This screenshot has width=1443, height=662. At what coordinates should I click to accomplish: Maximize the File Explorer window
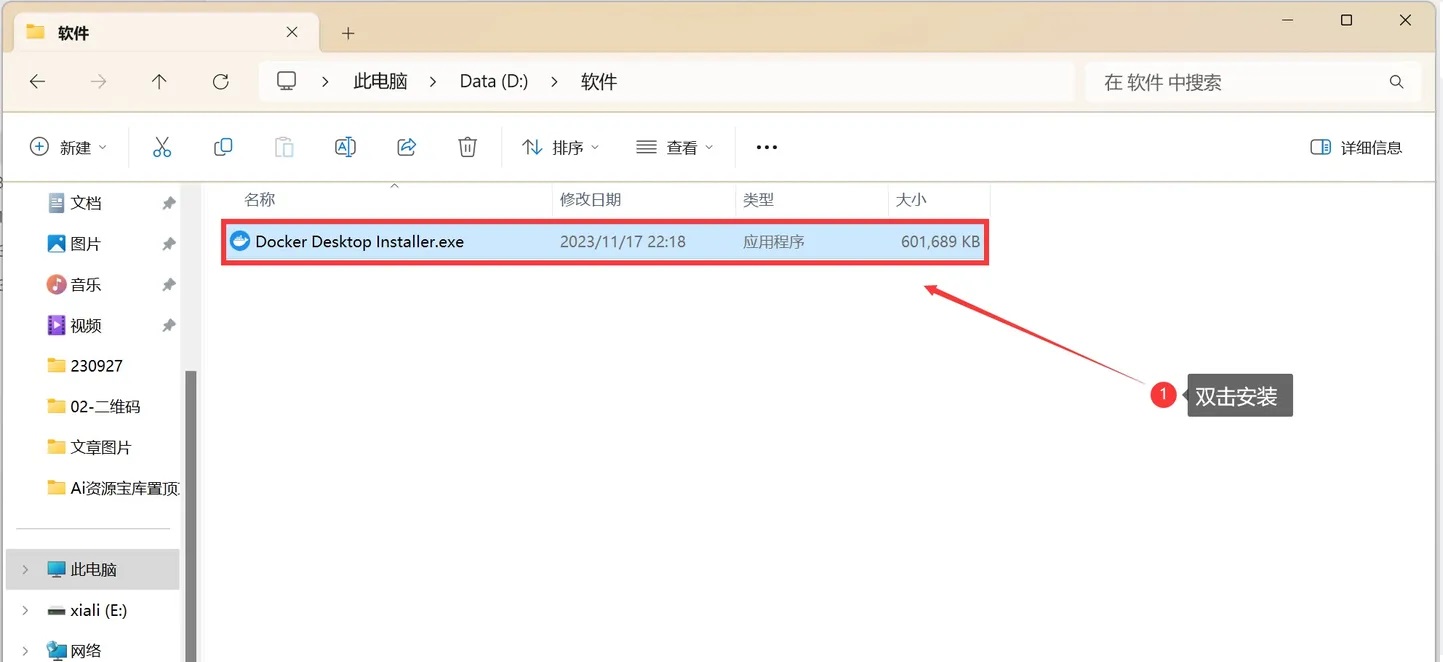[1346, 20]
